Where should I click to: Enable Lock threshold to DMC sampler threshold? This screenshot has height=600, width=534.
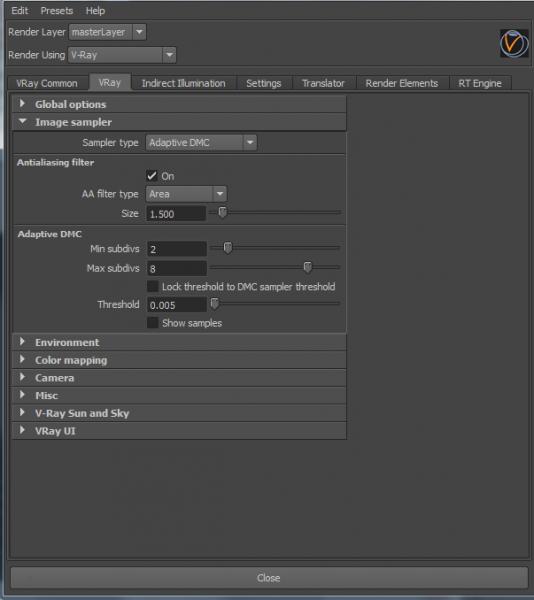point(153,286)
